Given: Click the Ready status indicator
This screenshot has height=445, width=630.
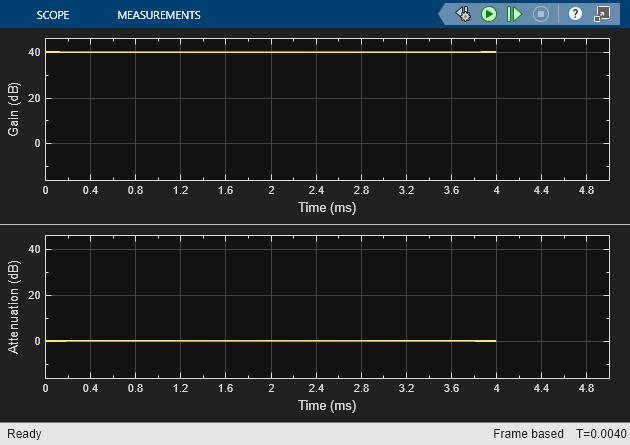Looking at the screenshot, I should point(25,434).
